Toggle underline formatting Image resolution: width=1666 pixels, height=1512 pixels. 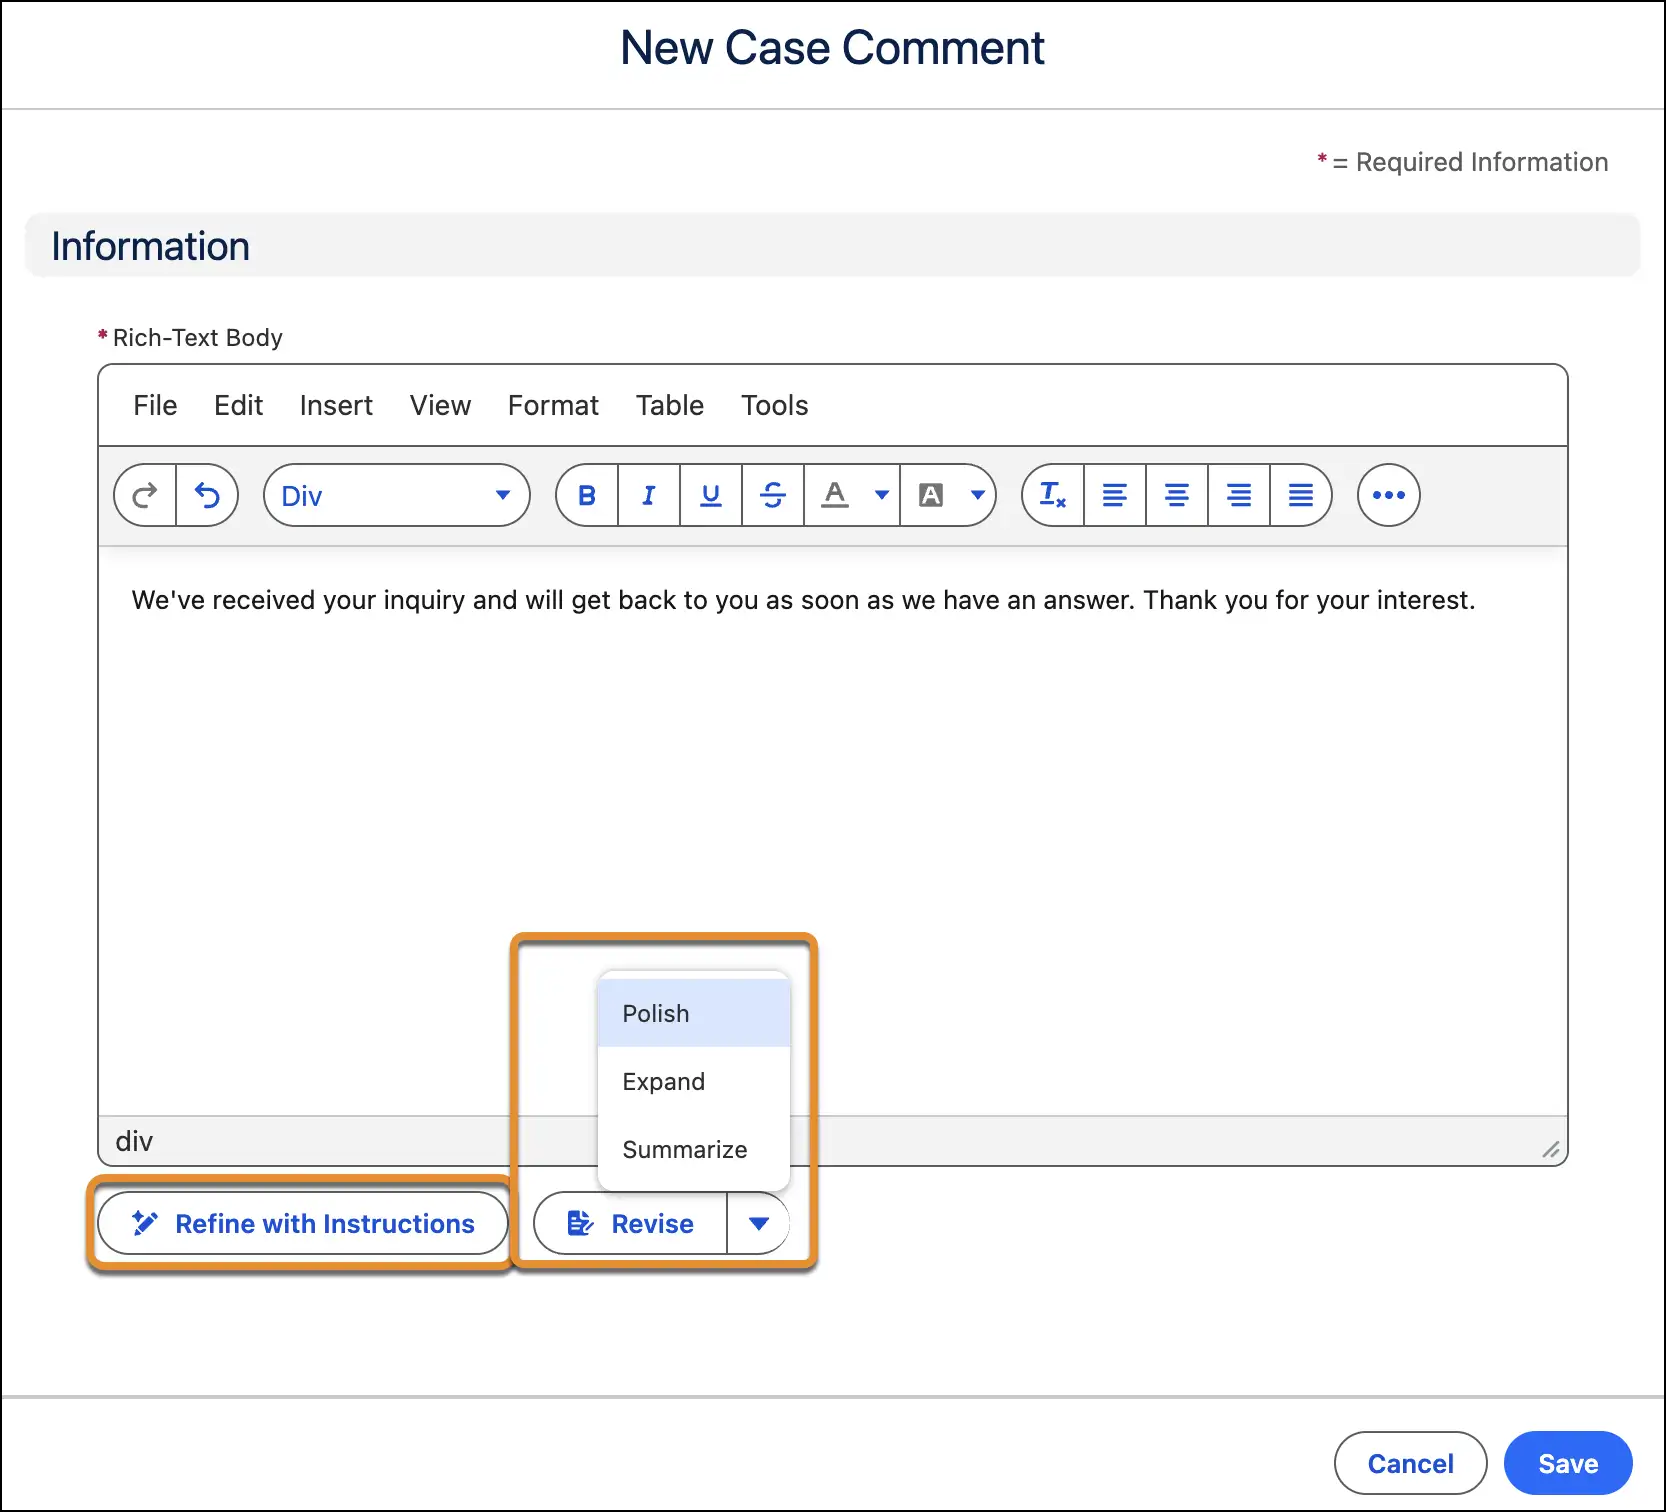pos(711,495)
